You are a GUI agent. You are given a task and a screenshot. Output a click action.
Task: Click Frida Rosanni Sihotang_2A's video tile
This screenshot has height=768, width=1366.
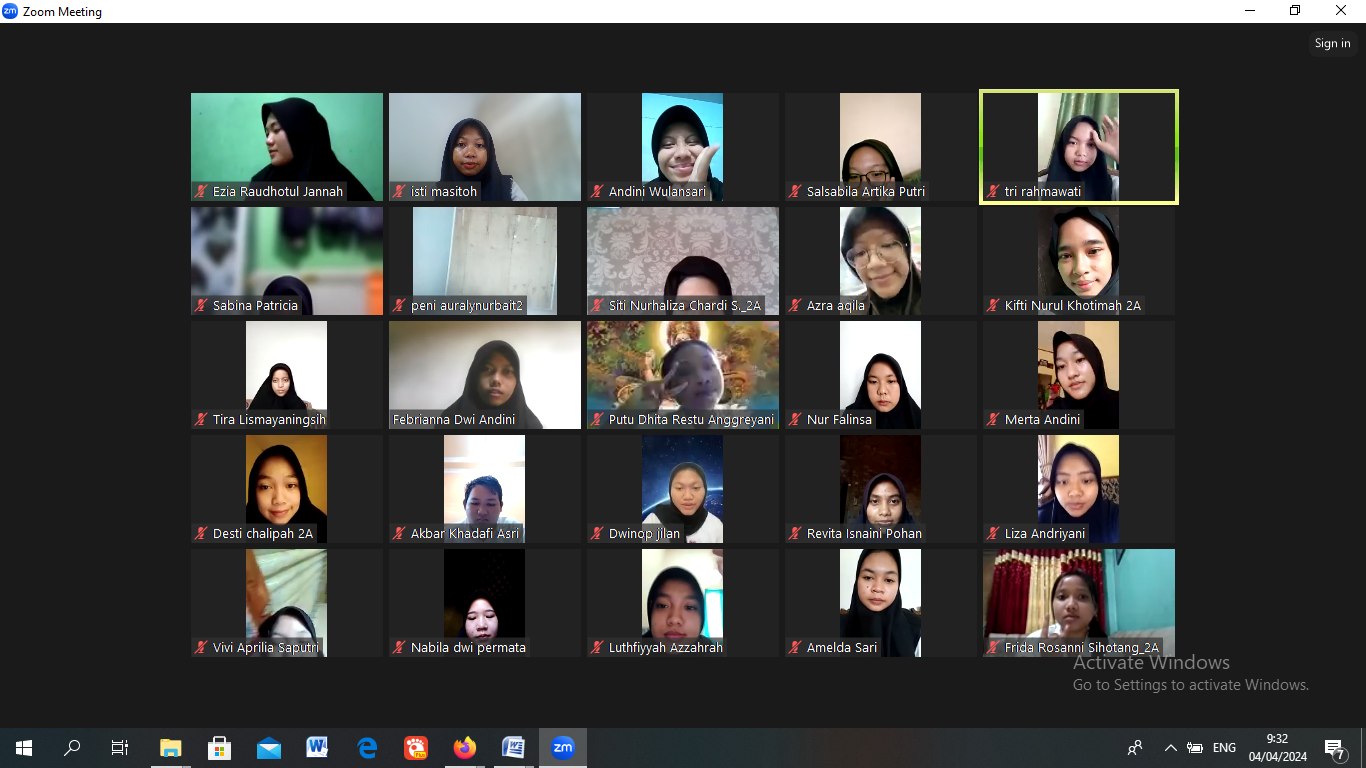[1078, 603]
